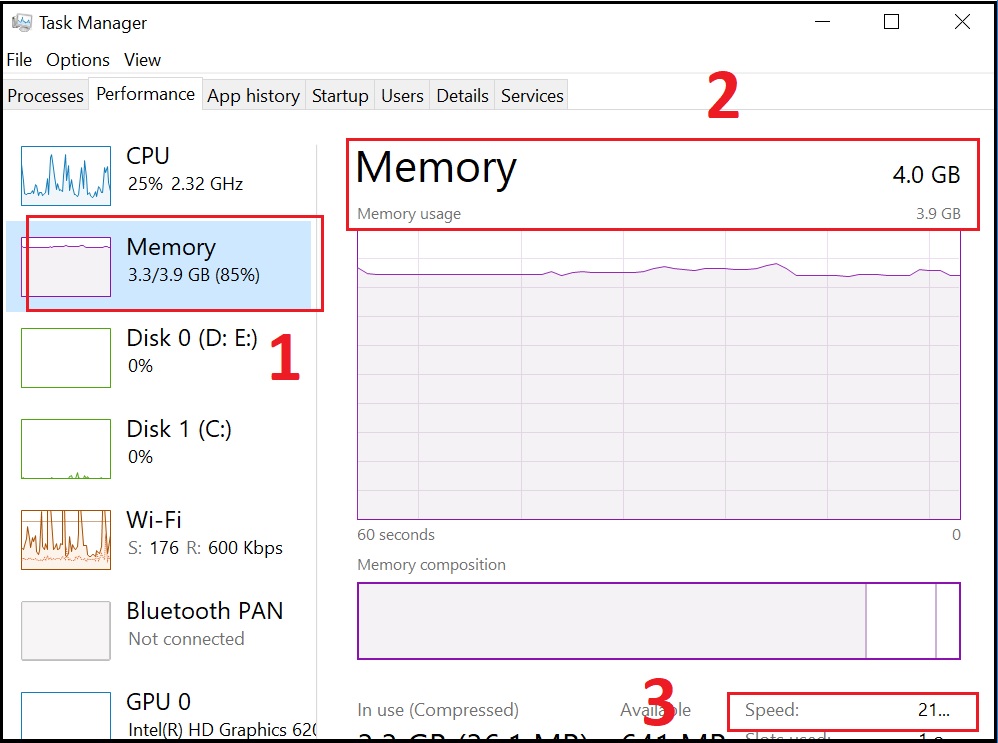The height and width of the screenshot is (743, 998).
Task: Maximize the Task Manager window
Action: tap(891, 23)
